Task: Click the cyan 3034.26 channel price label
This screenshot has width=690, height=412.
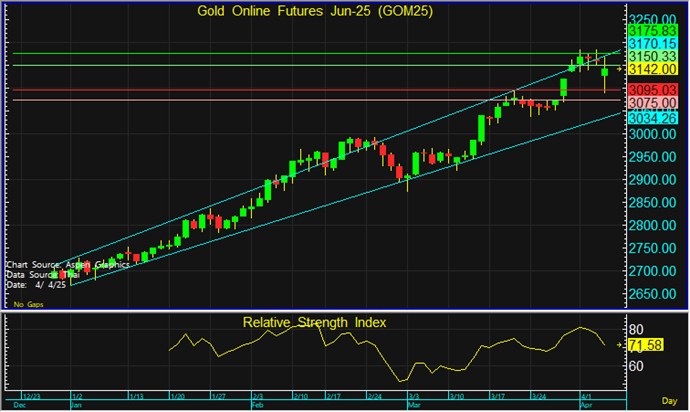Action: 653,118
